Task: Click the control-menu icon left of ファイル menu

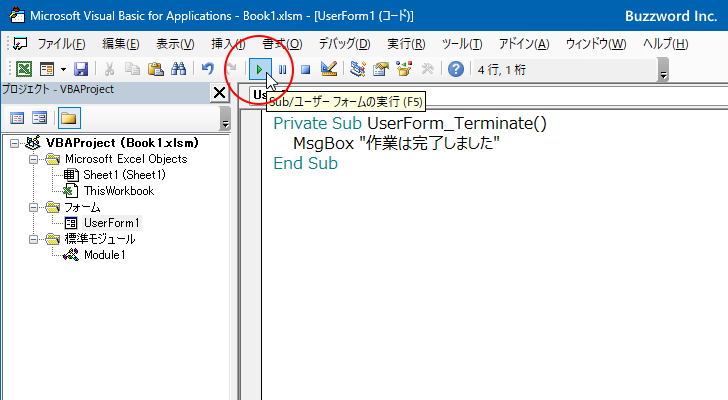Action: 20,44
